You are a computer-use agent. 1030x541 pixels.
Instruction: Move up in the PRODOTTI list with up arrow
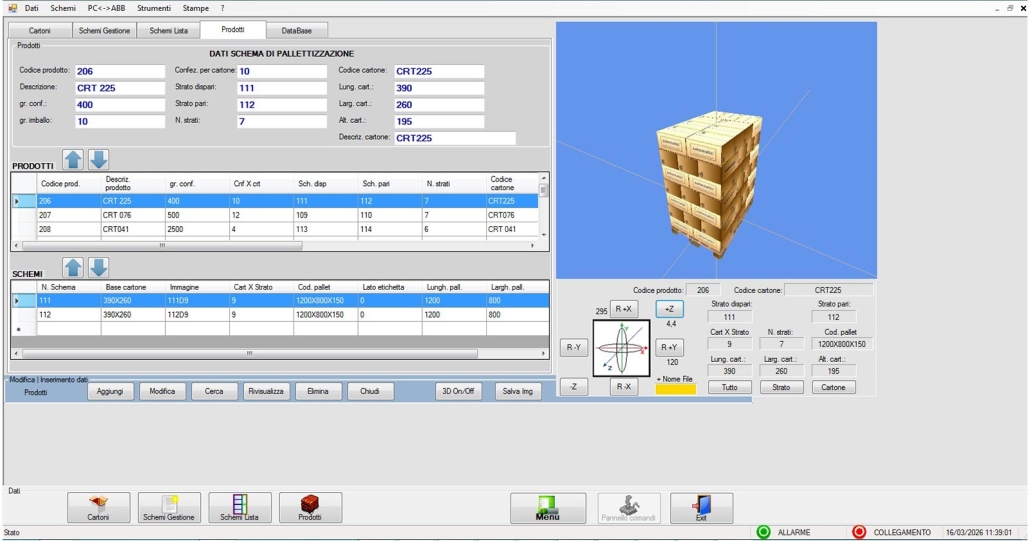(74, 160)
